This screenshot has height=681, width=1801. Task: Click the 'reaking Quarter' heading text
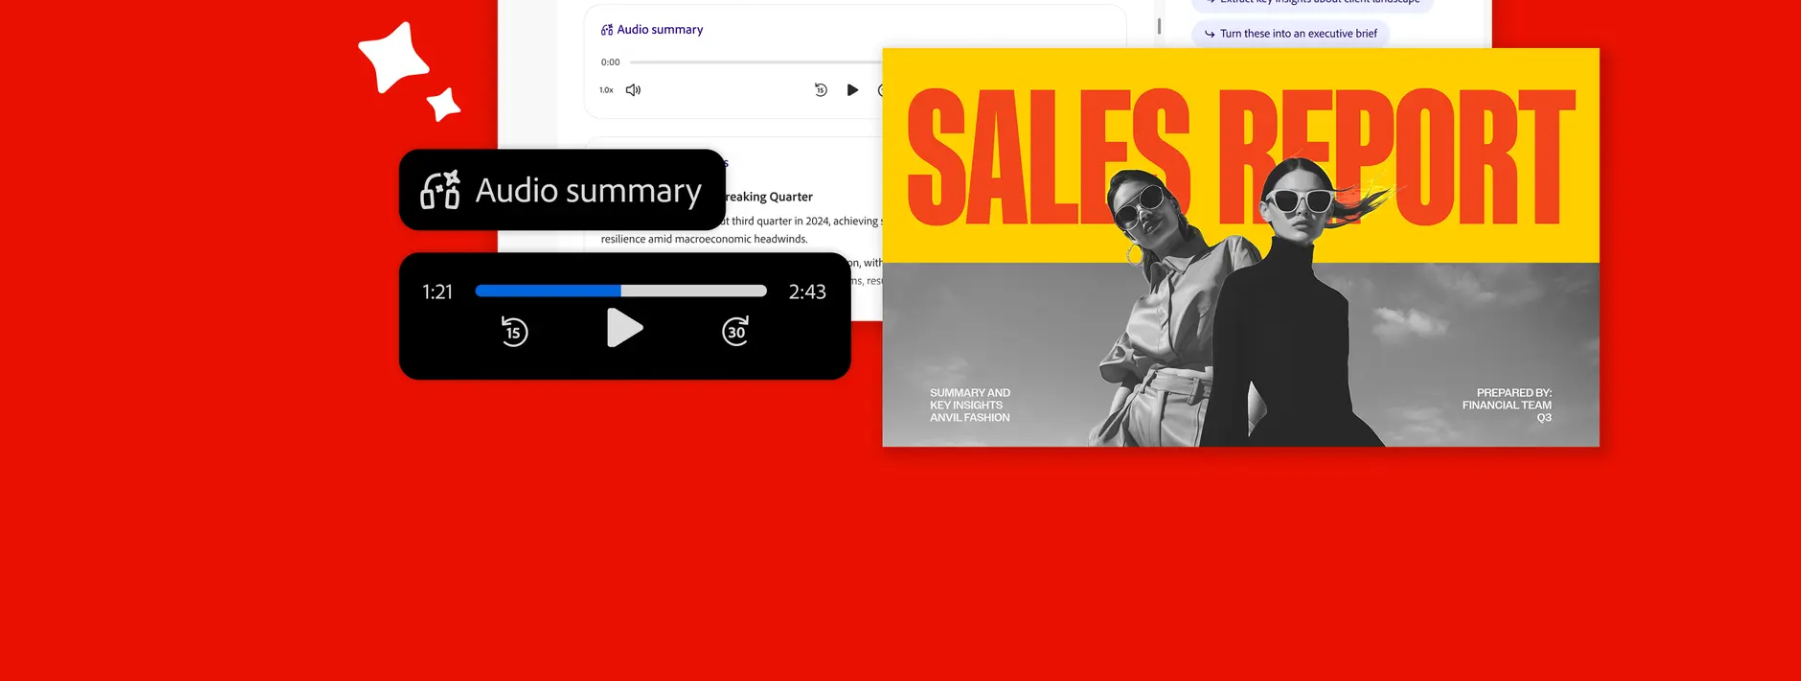(768, 197)
